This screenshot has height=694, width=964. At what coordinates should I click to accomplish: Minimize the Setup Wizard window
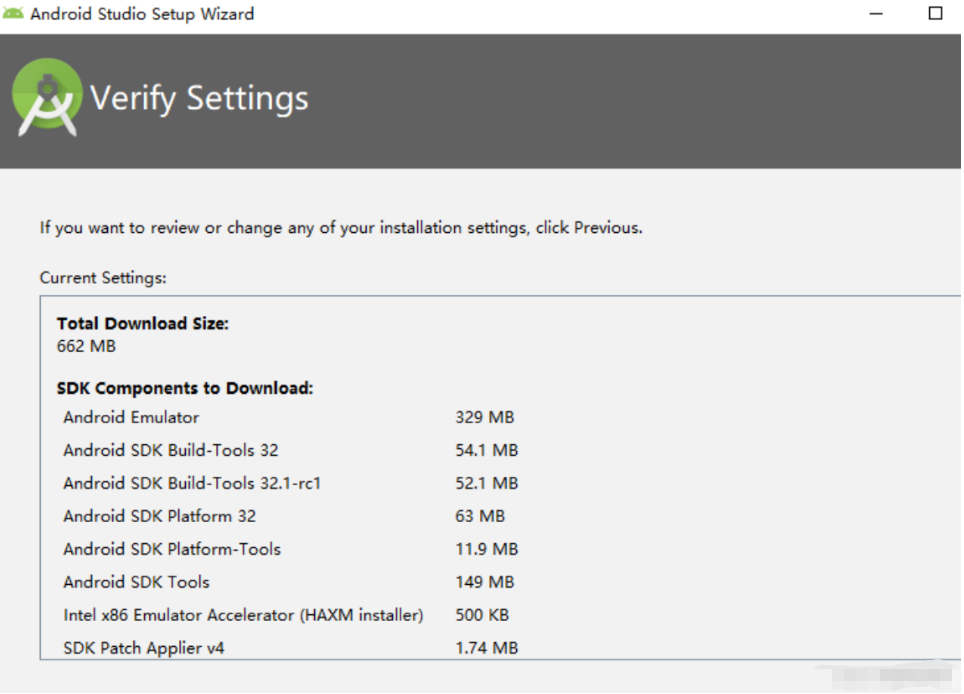coord(876,14)
